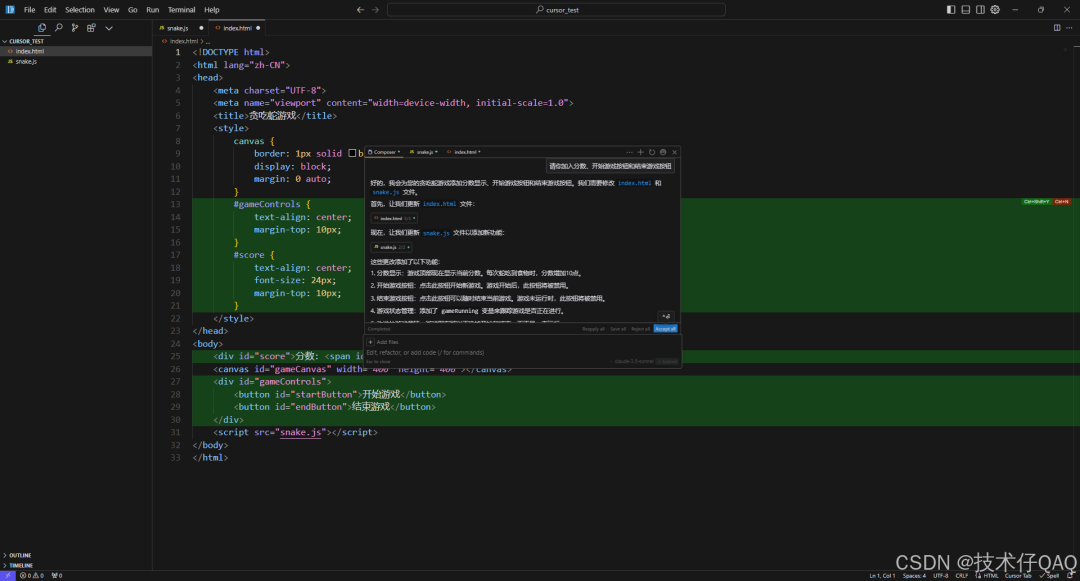Open the Run menu
Viewport: 1080px width, 581px height.
pyautogui.click(x=153, y=10)
